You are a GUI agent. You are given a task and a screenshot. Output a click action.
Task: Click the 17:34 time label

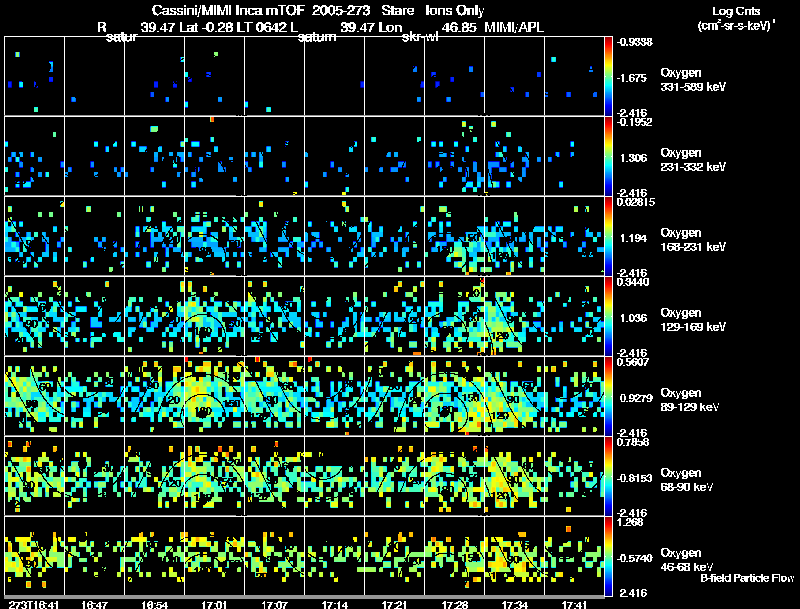click(514, 604)
